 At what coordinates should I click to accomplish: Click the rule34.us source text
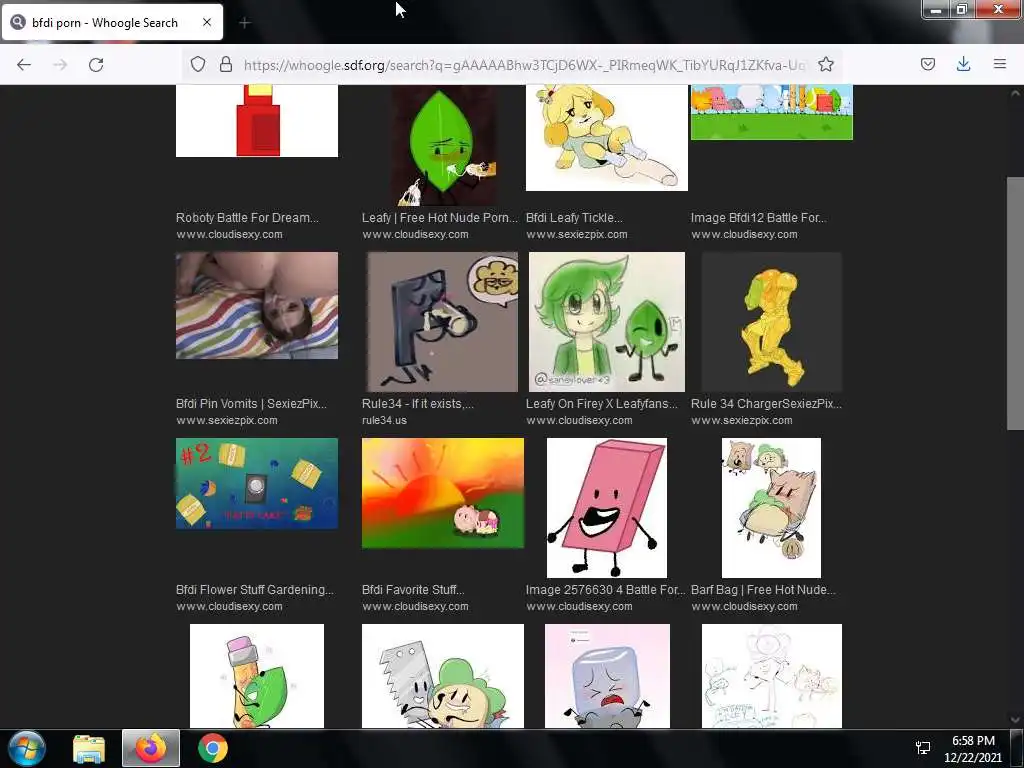(x=384, y=421)
